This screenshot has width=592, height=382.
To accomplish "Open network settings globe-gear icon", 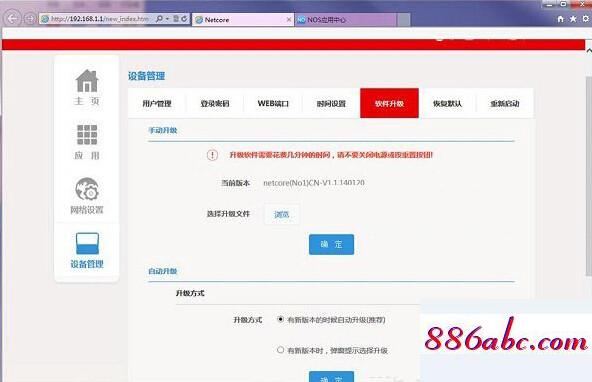I will pyautogui.click(x=87, y=189).
